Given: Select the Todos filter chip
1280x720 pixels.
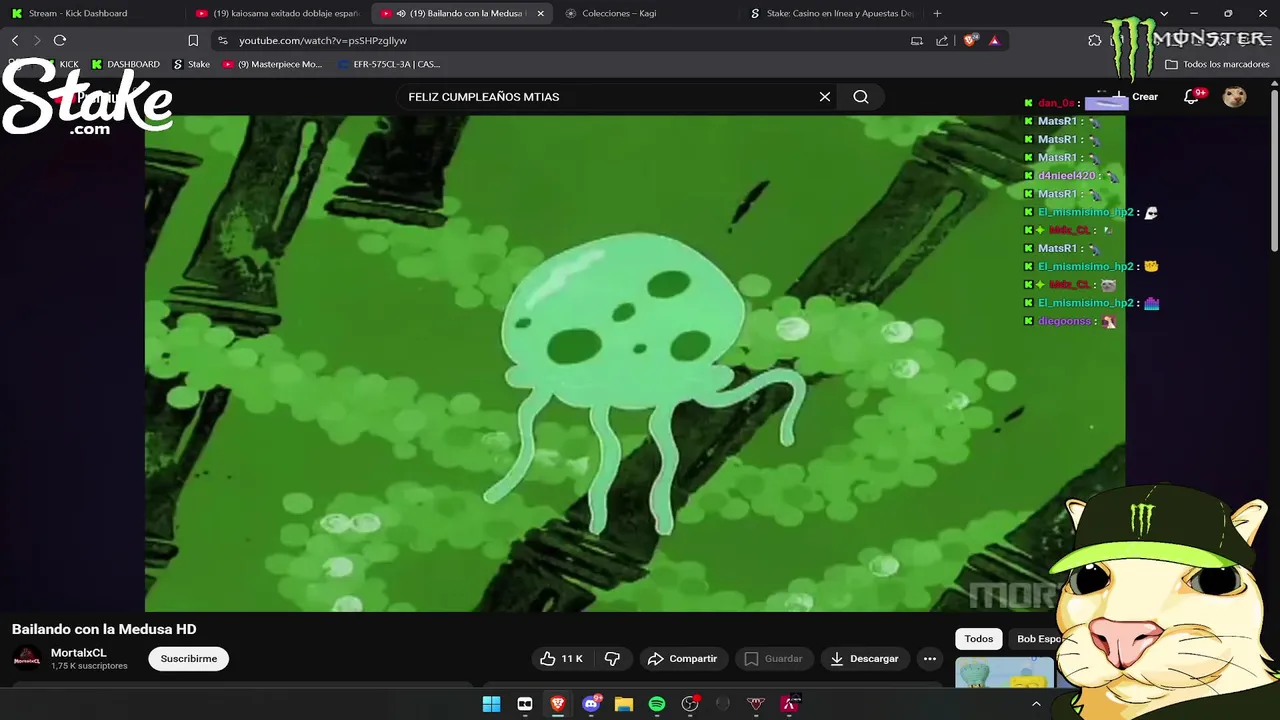Looking at the screenshot, I should point(979,639).
